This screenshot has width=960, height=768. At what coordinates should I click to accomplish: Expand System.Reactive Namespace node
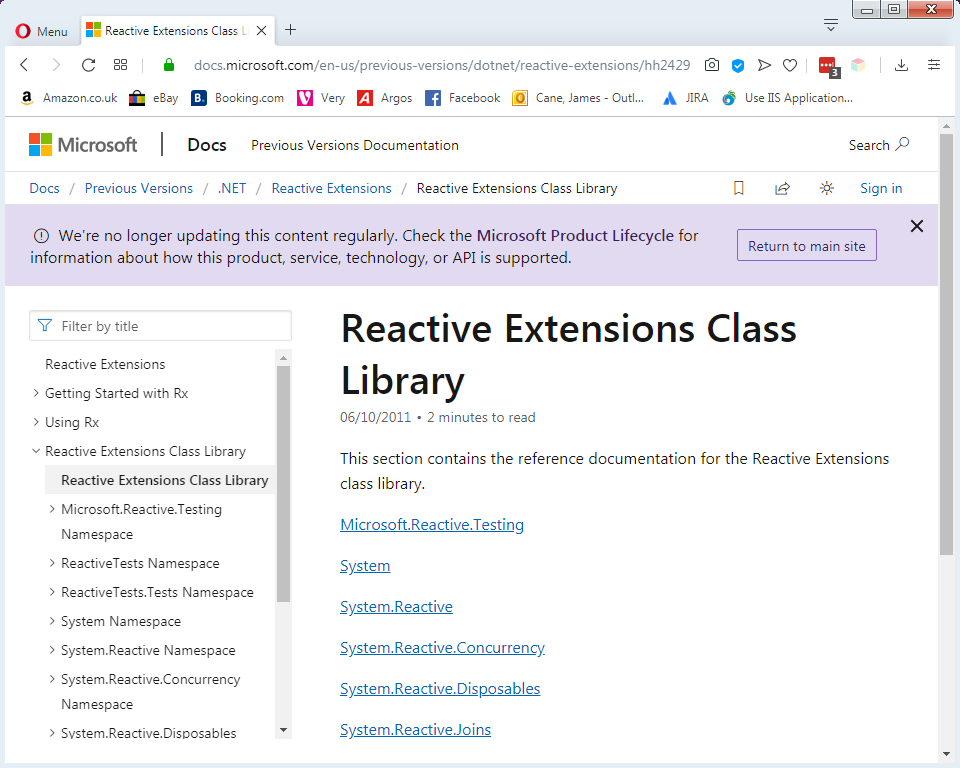[x=51, y=650]
